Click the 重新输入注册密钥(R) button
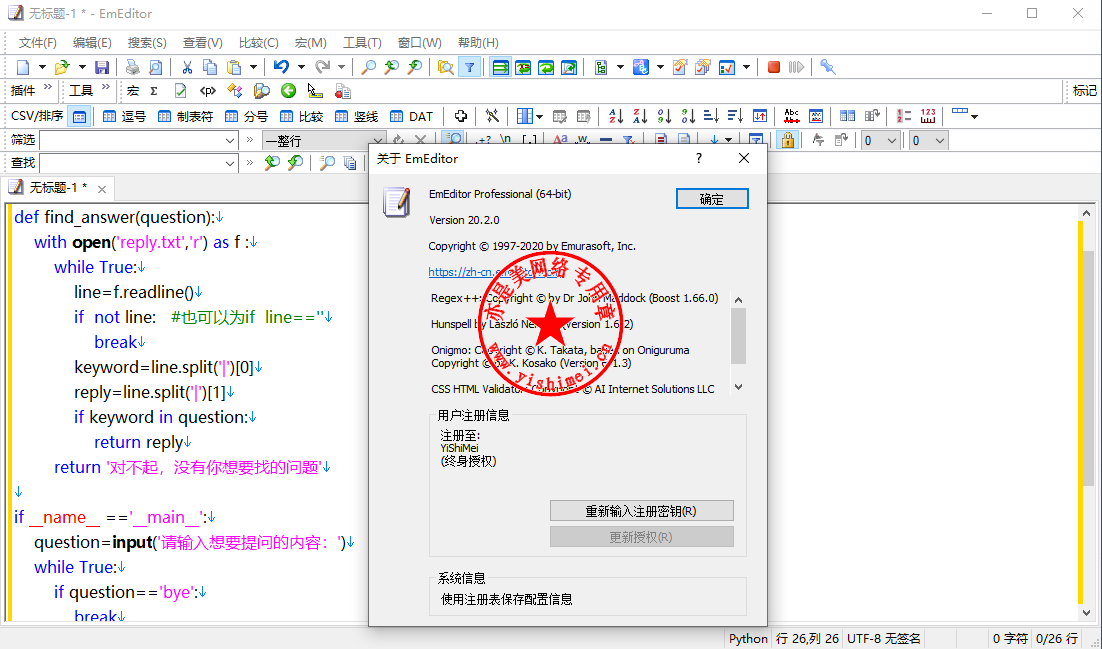1102x649 pixels. 641,511
